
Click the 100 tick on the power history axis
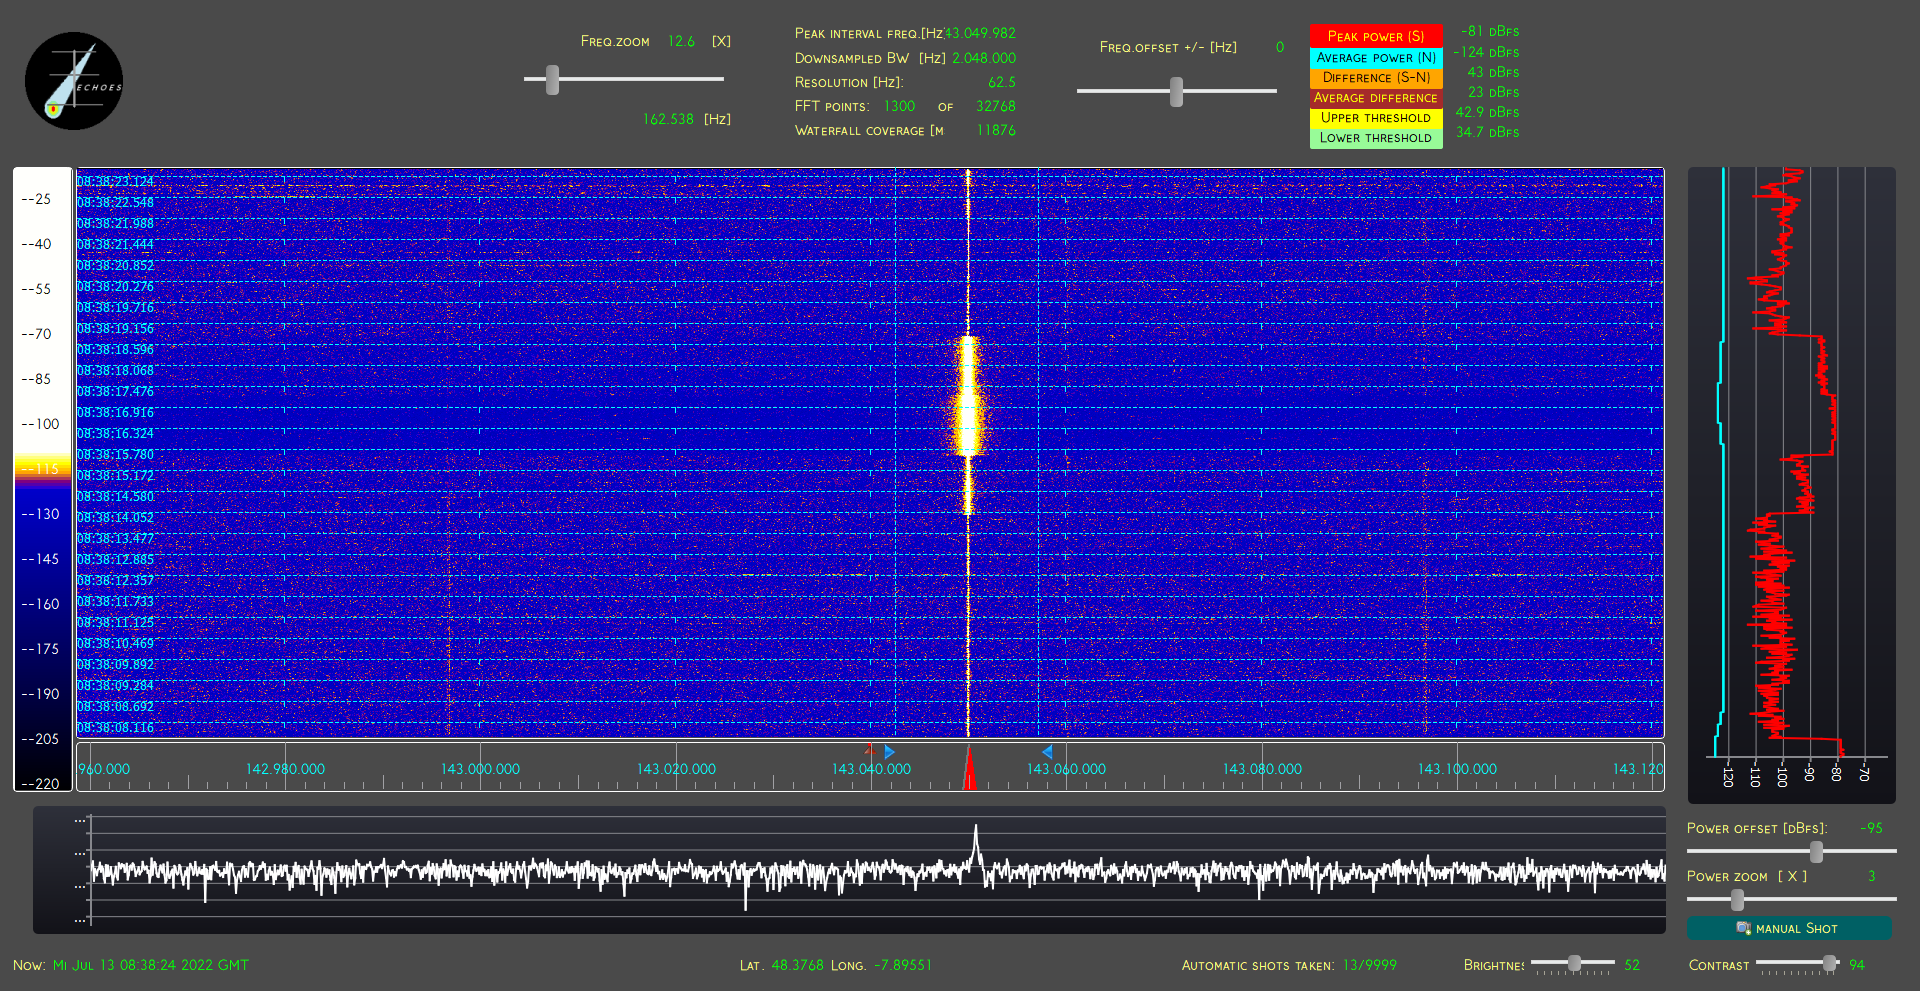pyautogui.click(x=1782, y=777)
